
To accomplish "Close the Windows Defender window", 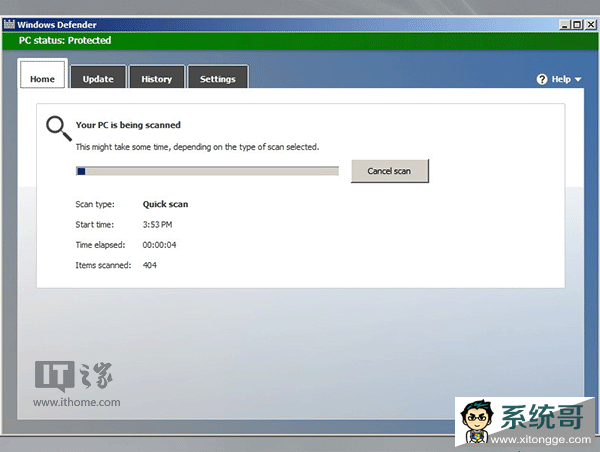I will (x=591, y=25).
